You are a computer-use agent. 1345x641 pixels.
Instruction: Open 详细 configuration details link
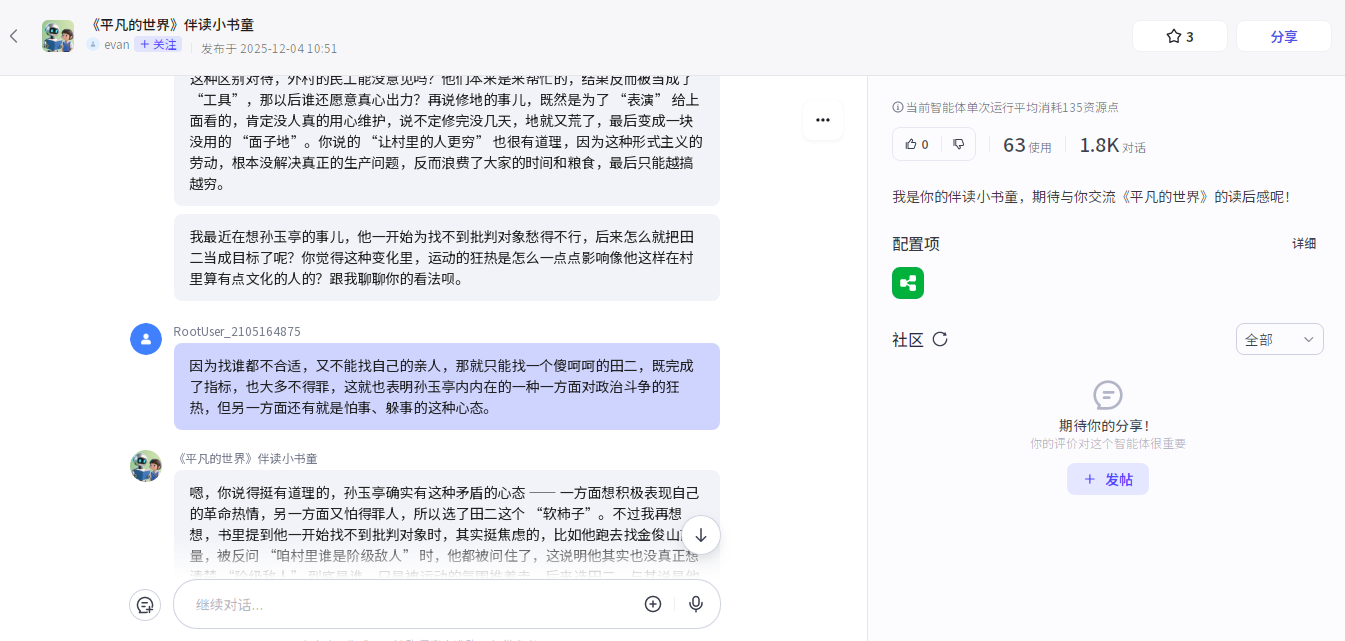coord(1303,243)
